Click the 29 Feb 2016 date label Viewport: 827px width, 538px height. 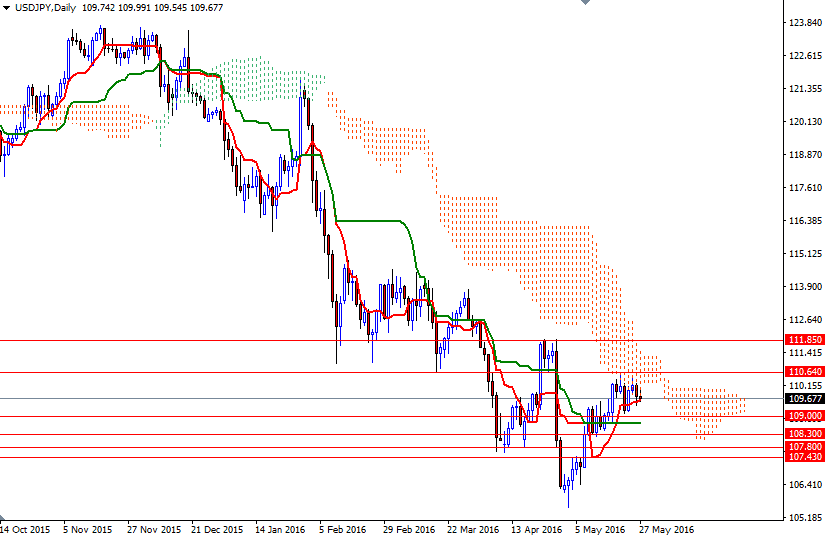point(409,530)
